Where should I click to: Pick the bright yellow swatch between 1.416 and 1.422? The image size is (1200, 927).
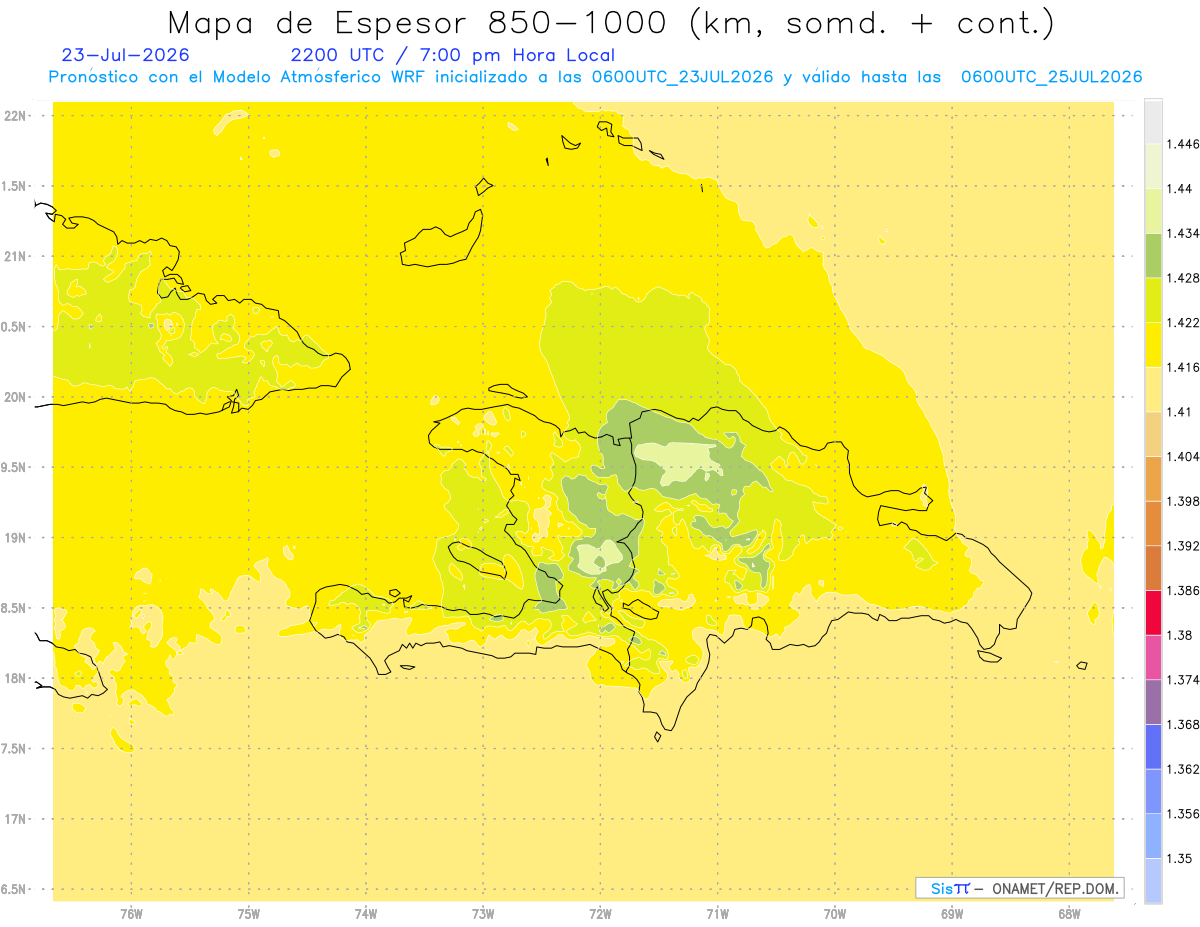(1153, 344)
